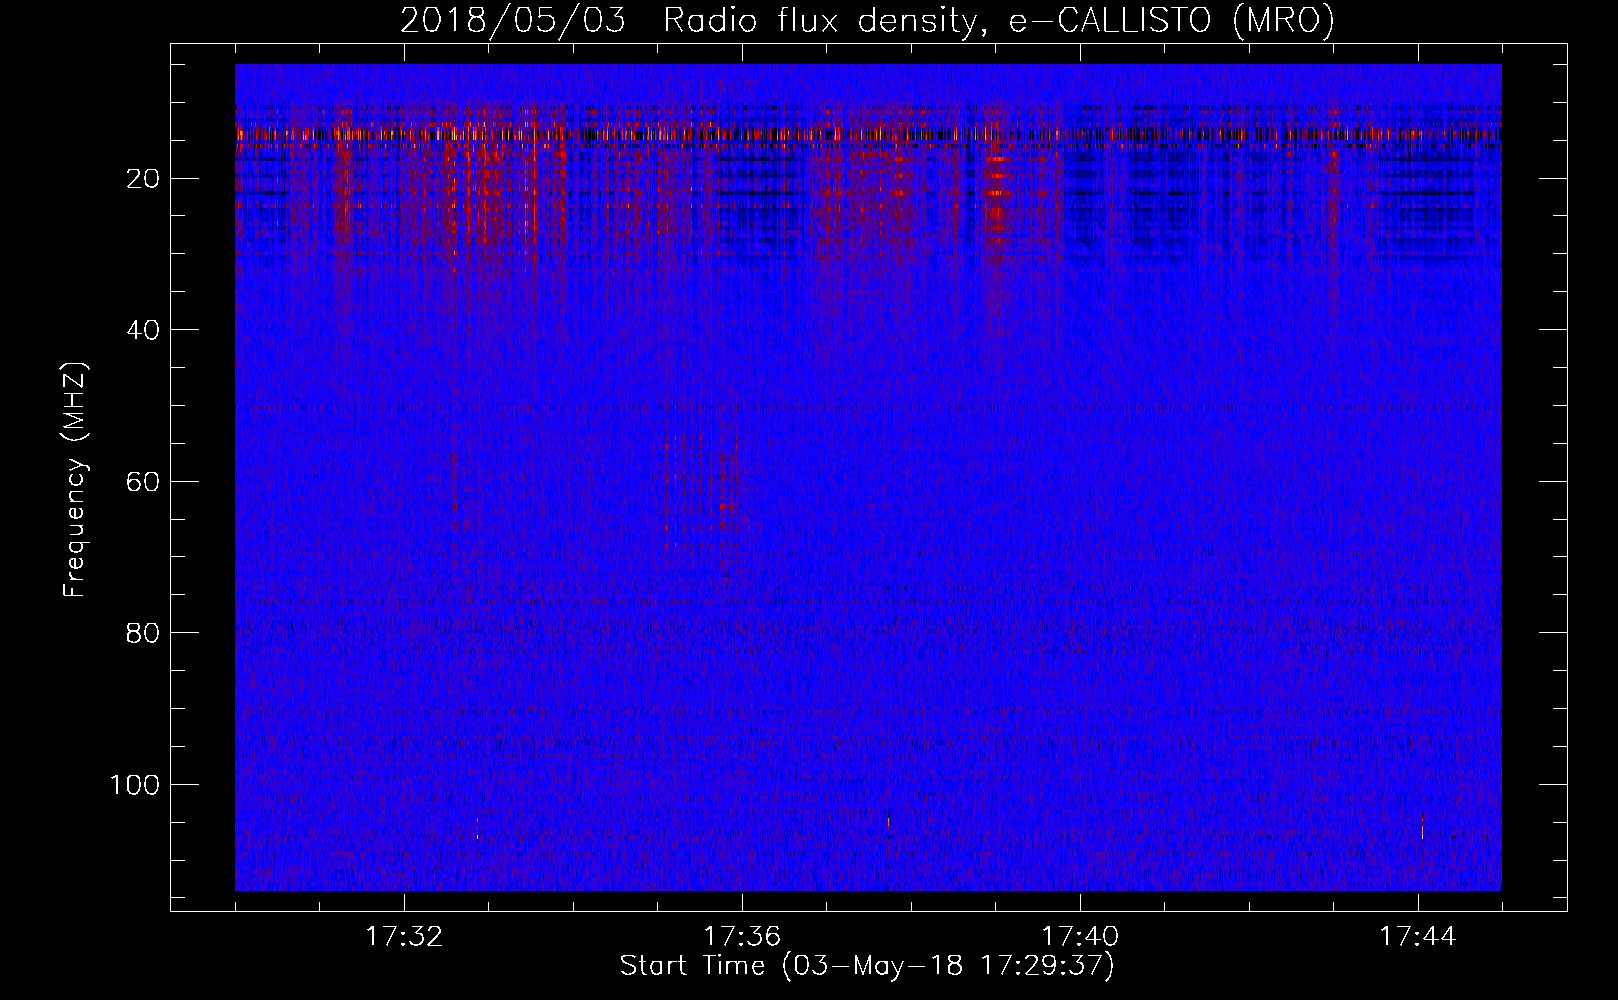
Task: Click the 60 frequency tick label
Action: [142, 482]
